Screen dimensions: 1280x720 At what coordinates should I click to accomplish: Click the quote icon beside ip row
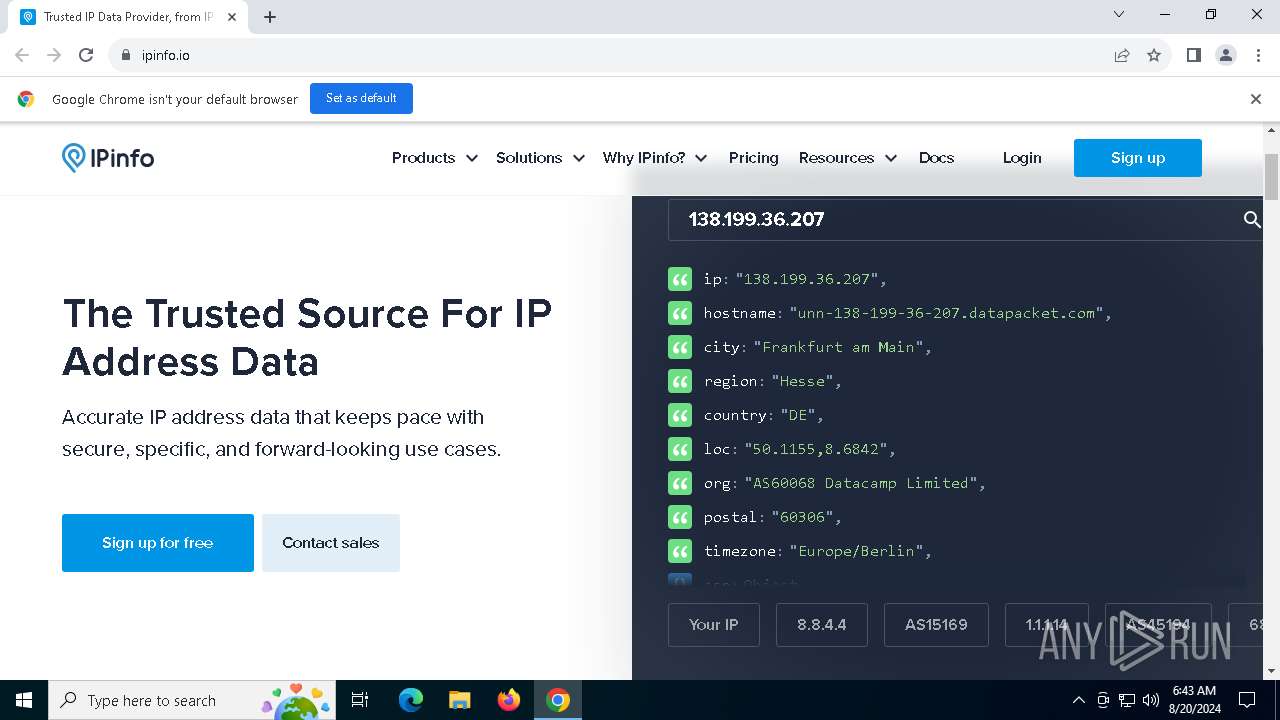[x=680, y=279]
